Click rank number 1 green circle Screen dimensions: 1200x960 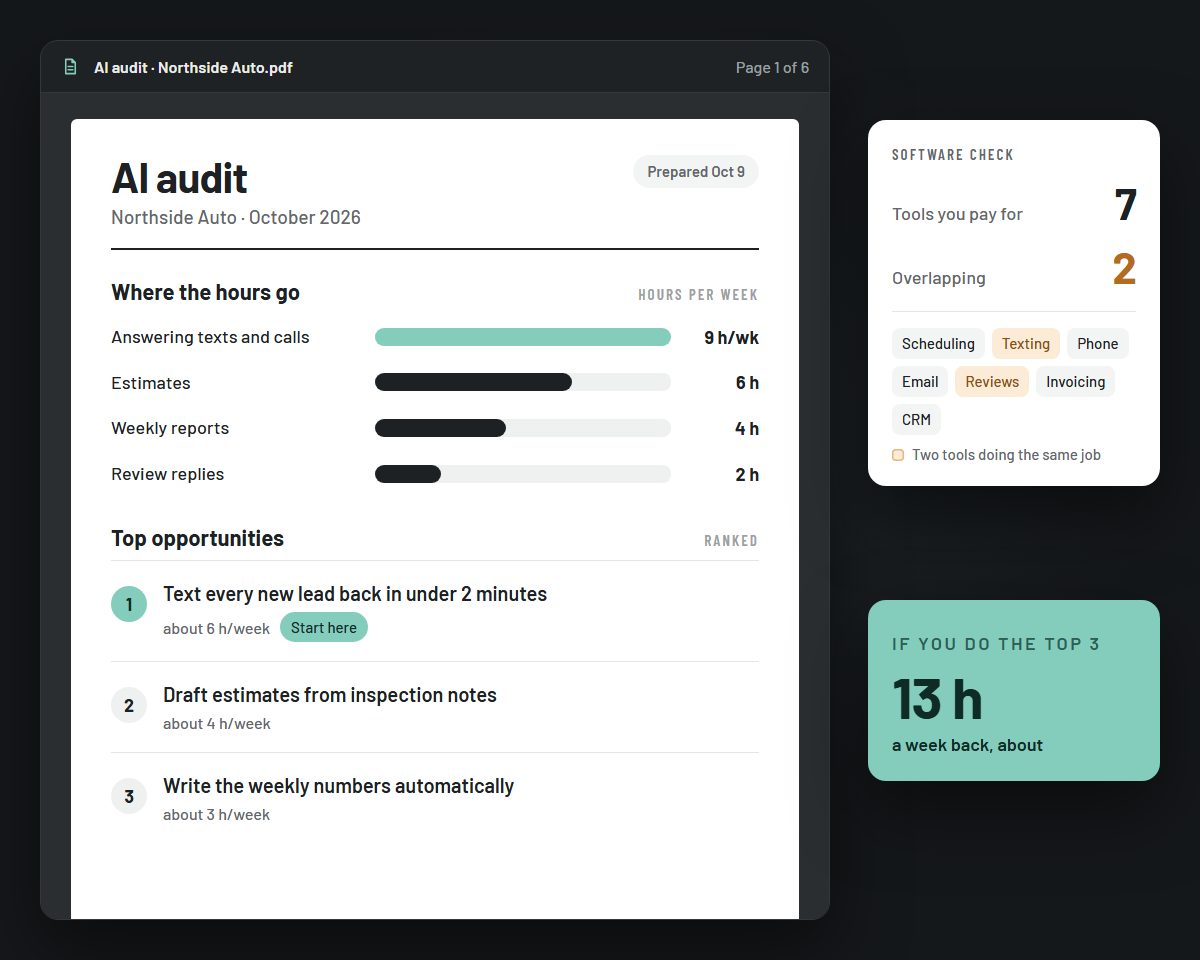[x=129, y=604]
